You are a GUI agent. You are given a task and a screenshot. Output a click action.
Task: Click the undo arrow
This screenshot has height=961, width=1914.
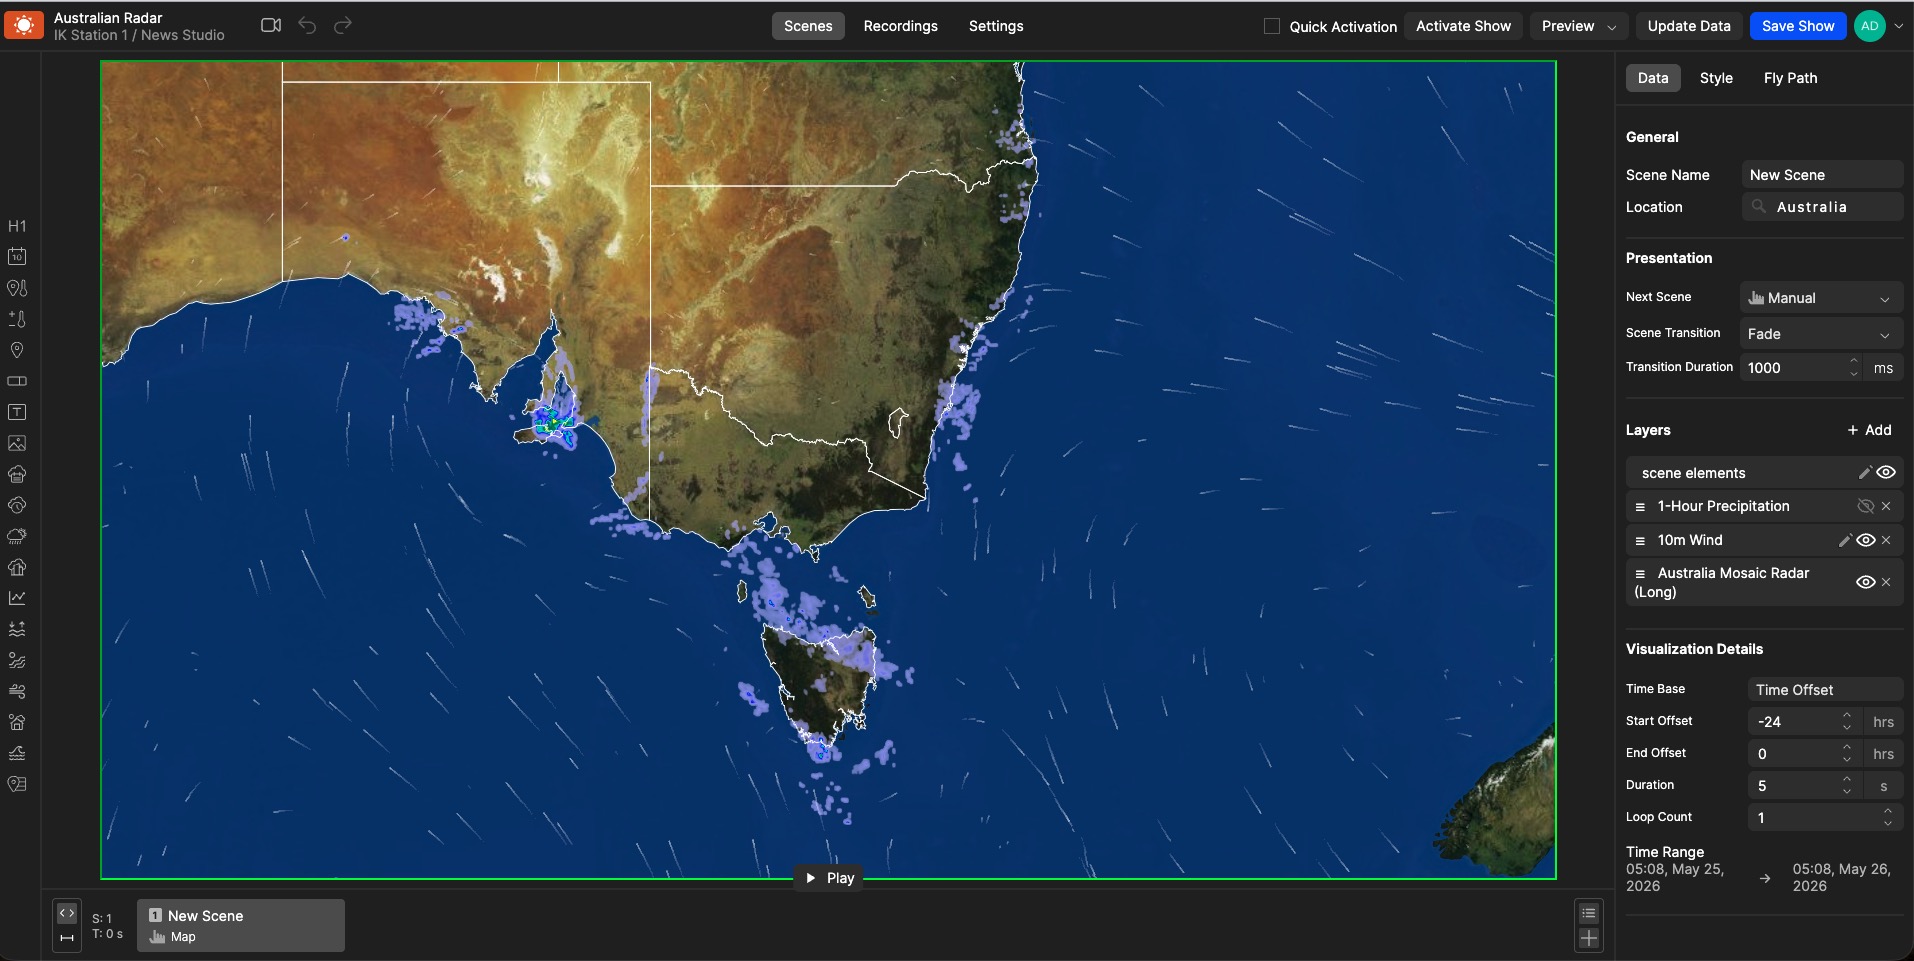pyautogui.click(x=307, y=25)
